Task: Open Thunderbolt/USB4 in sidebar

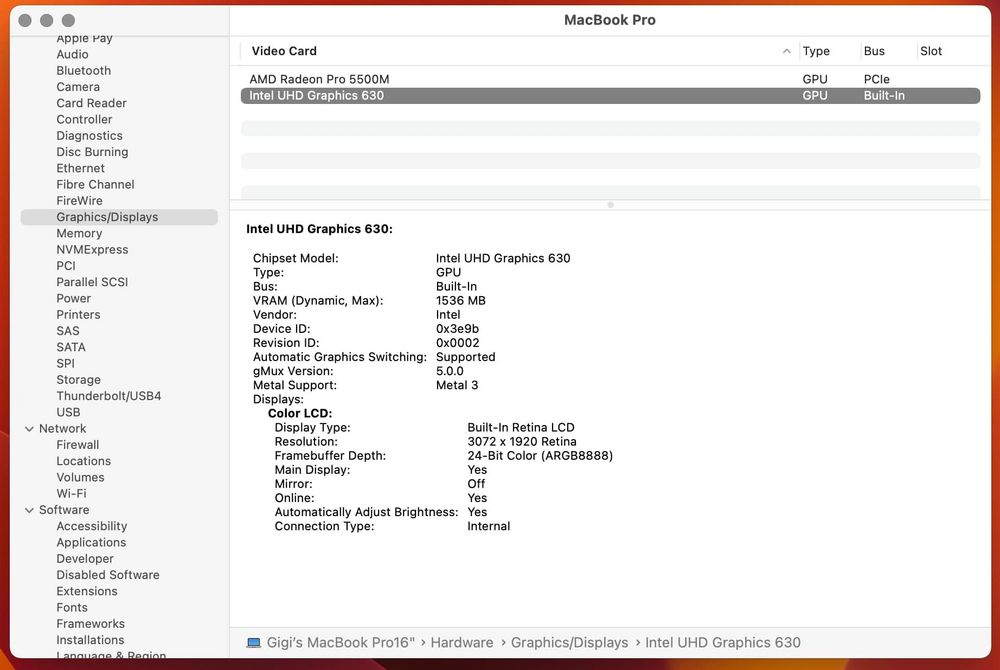Action: click(x=108, y=396)
